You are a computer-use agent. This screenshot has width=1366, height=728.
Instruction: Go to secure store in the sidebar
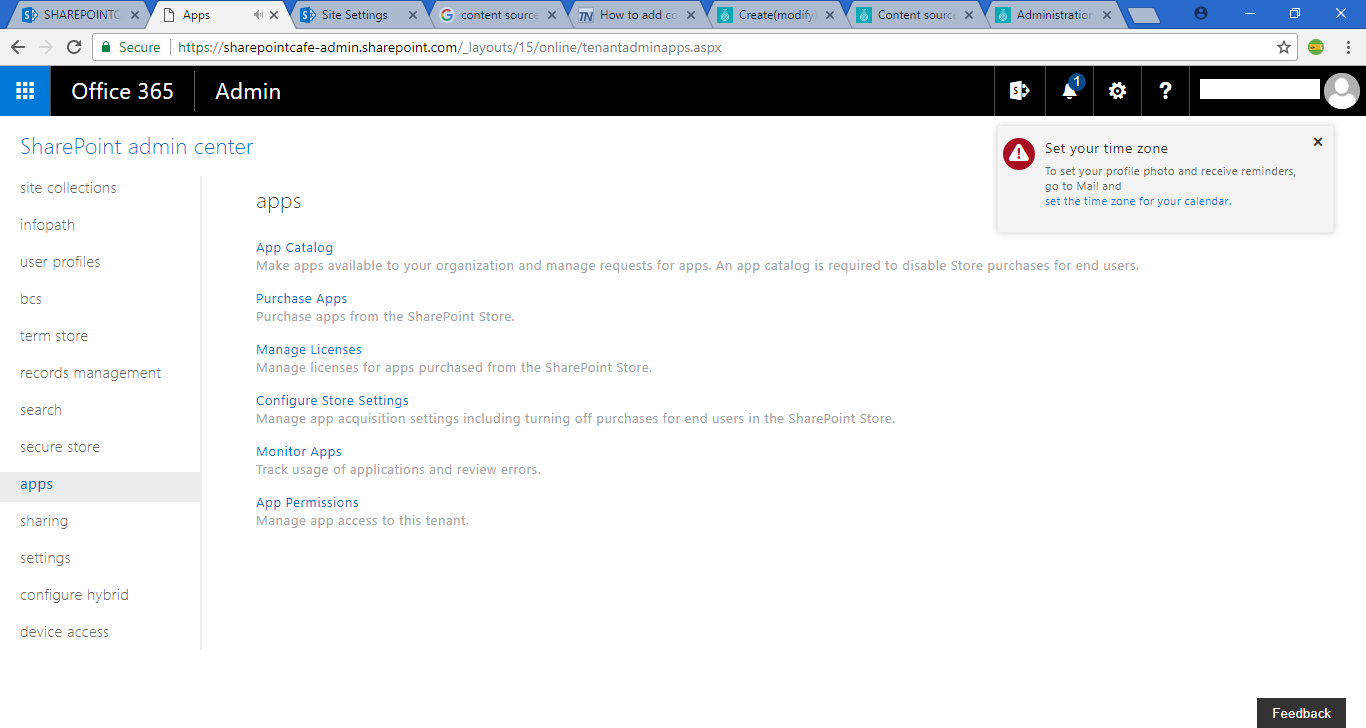click(x=60, y=447)
